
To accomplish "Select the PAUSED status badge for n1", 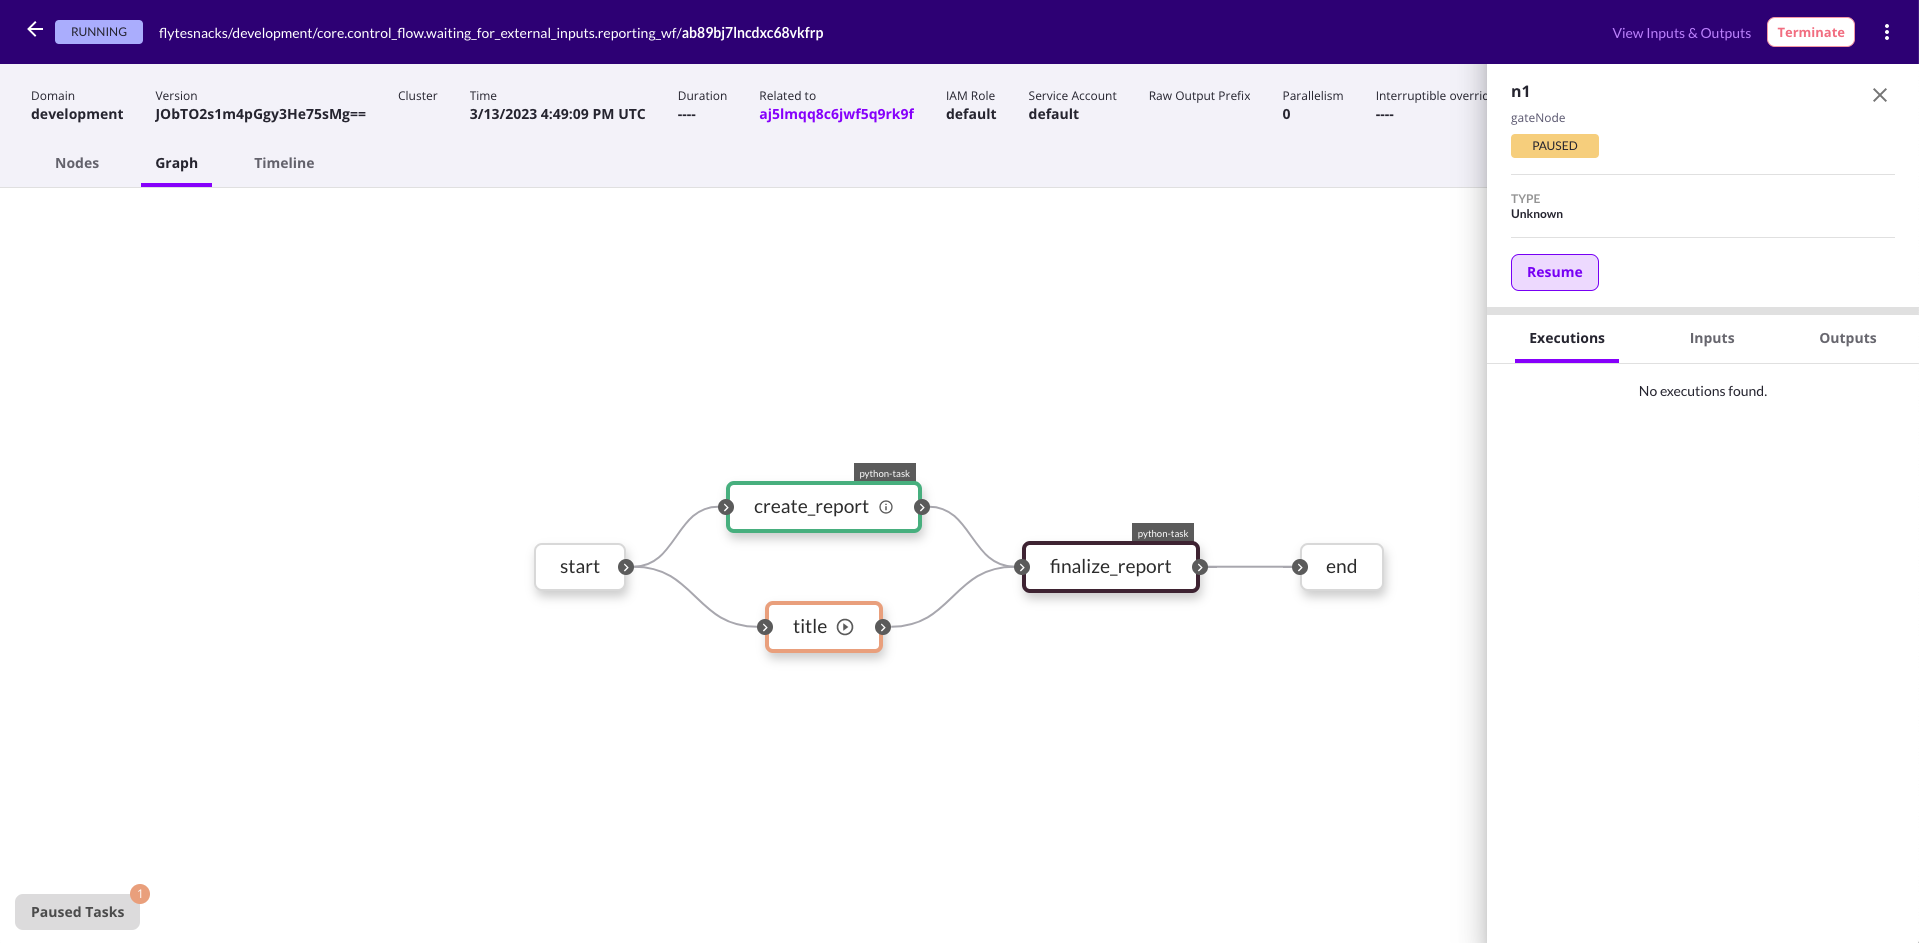I will click(1554, 145).
